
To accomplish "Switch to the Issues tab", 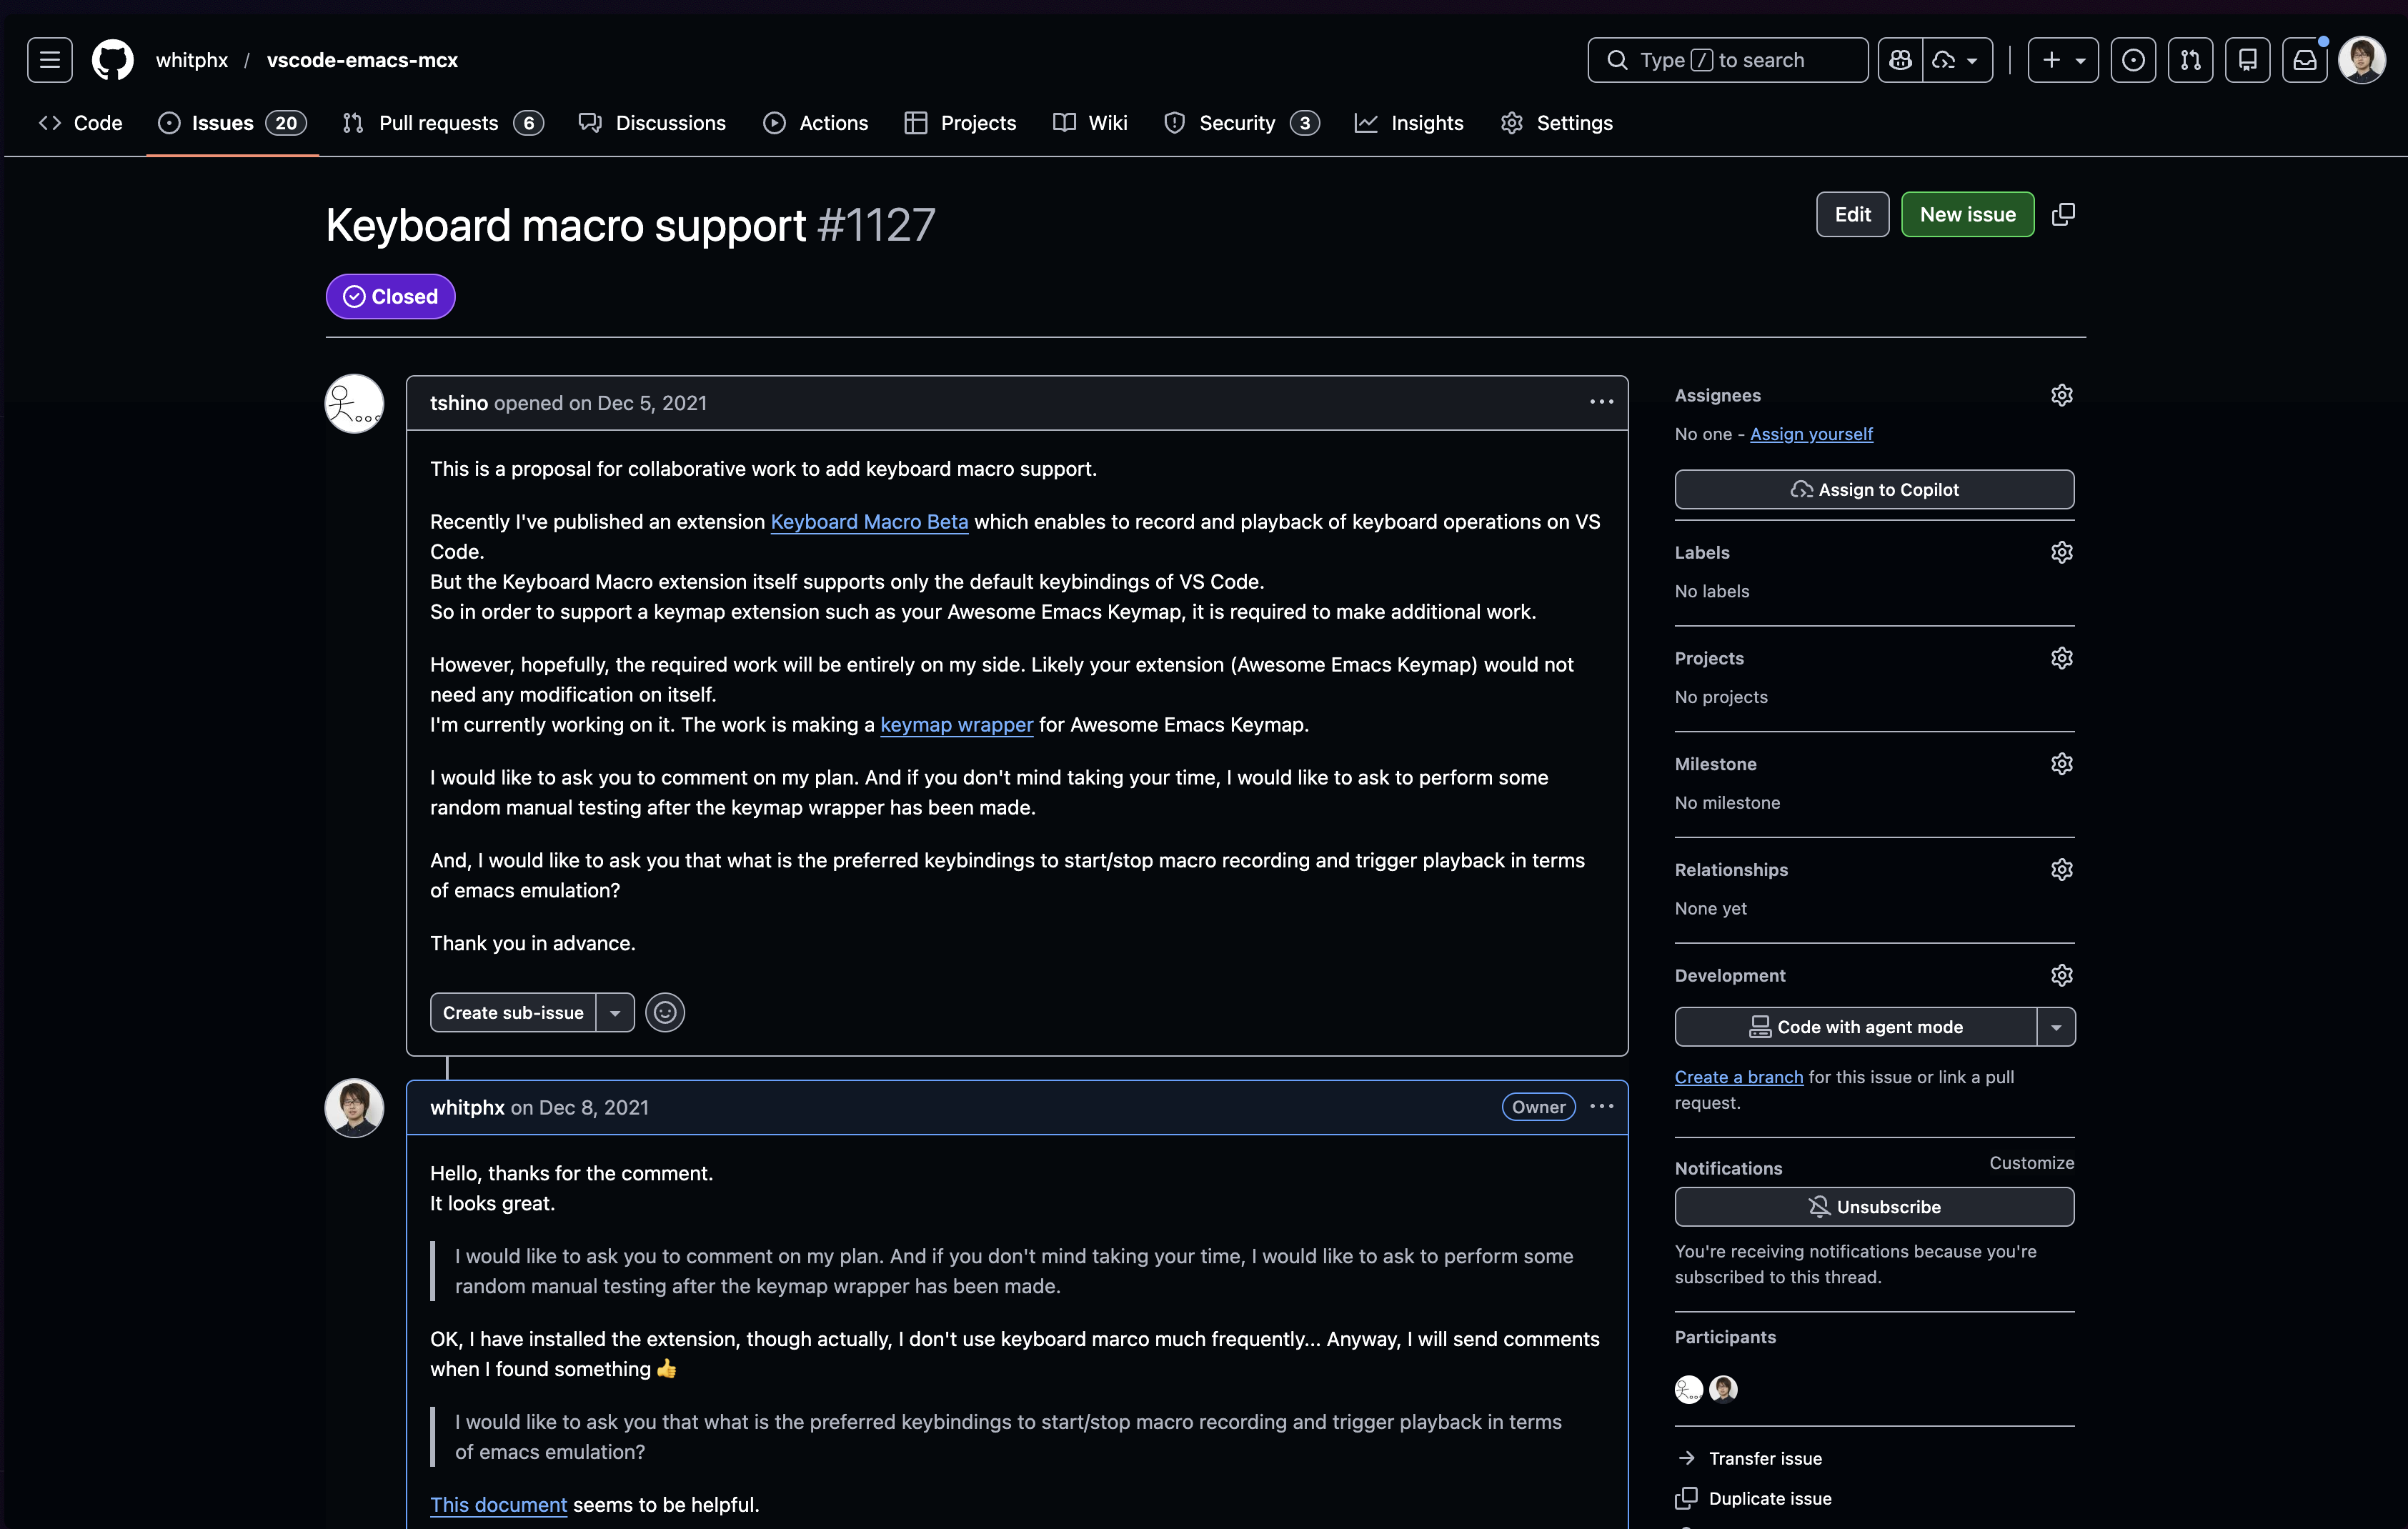I will pyautogui.click(x=232, y=123).
